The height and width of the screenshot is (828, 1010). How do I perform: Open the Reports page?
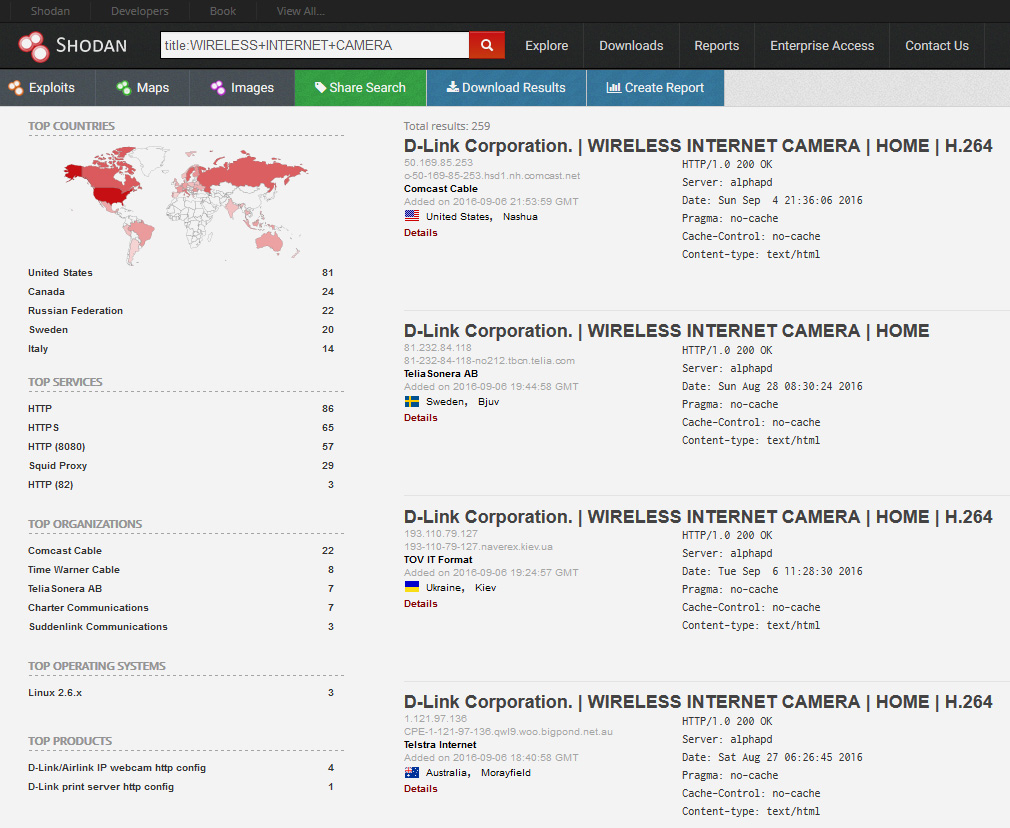coord(717,46)
